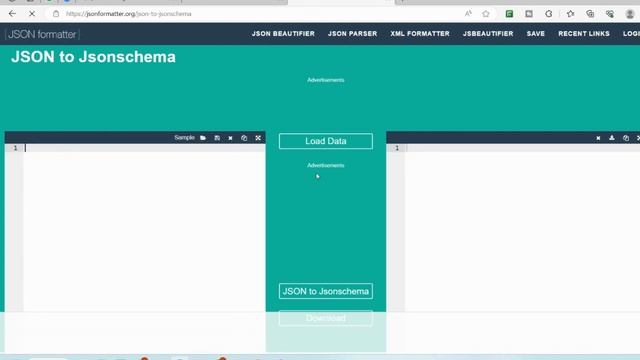Copy right editor output to clipboard

point(626,138)
